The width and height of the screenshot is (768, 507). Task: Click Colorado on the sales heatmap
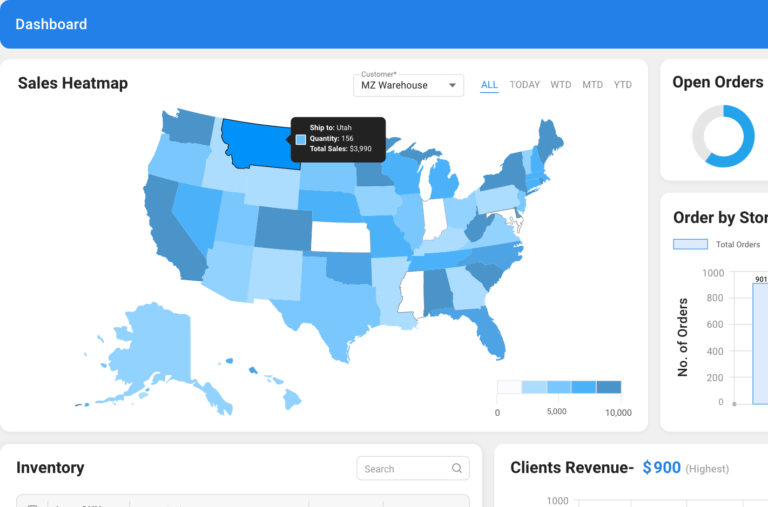coord(283,229)
